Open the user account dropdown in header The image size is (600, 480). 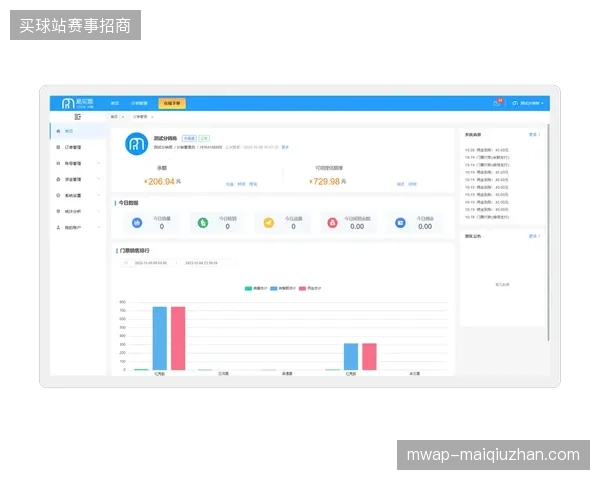(x=528, y=103)
